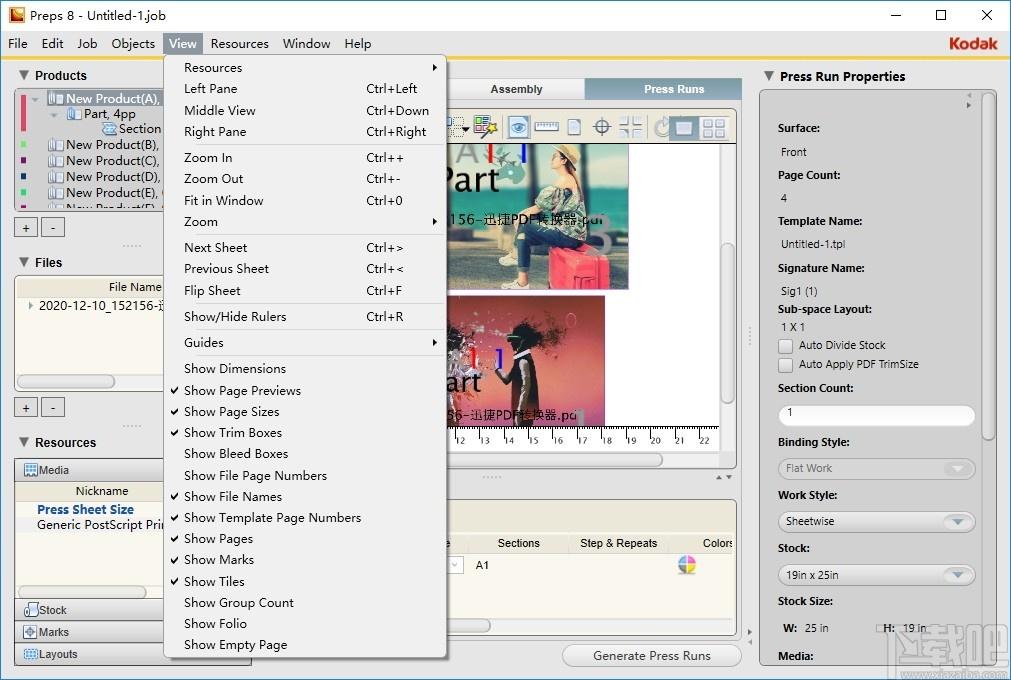Remove a file with Files minus button
Image resolution: width=1011 pixels, height=680 pixels.
[x=53, y=408]
